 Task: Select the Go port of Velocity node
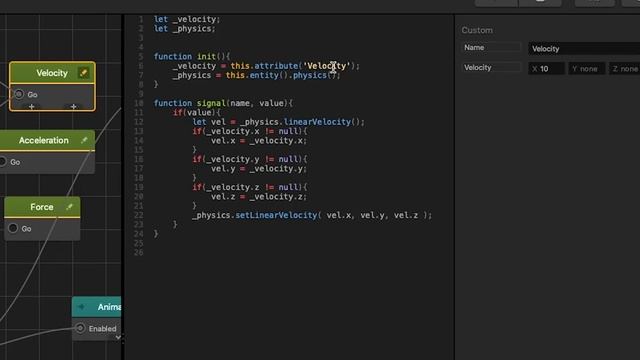pyautogui.click(x=19, y=94)
